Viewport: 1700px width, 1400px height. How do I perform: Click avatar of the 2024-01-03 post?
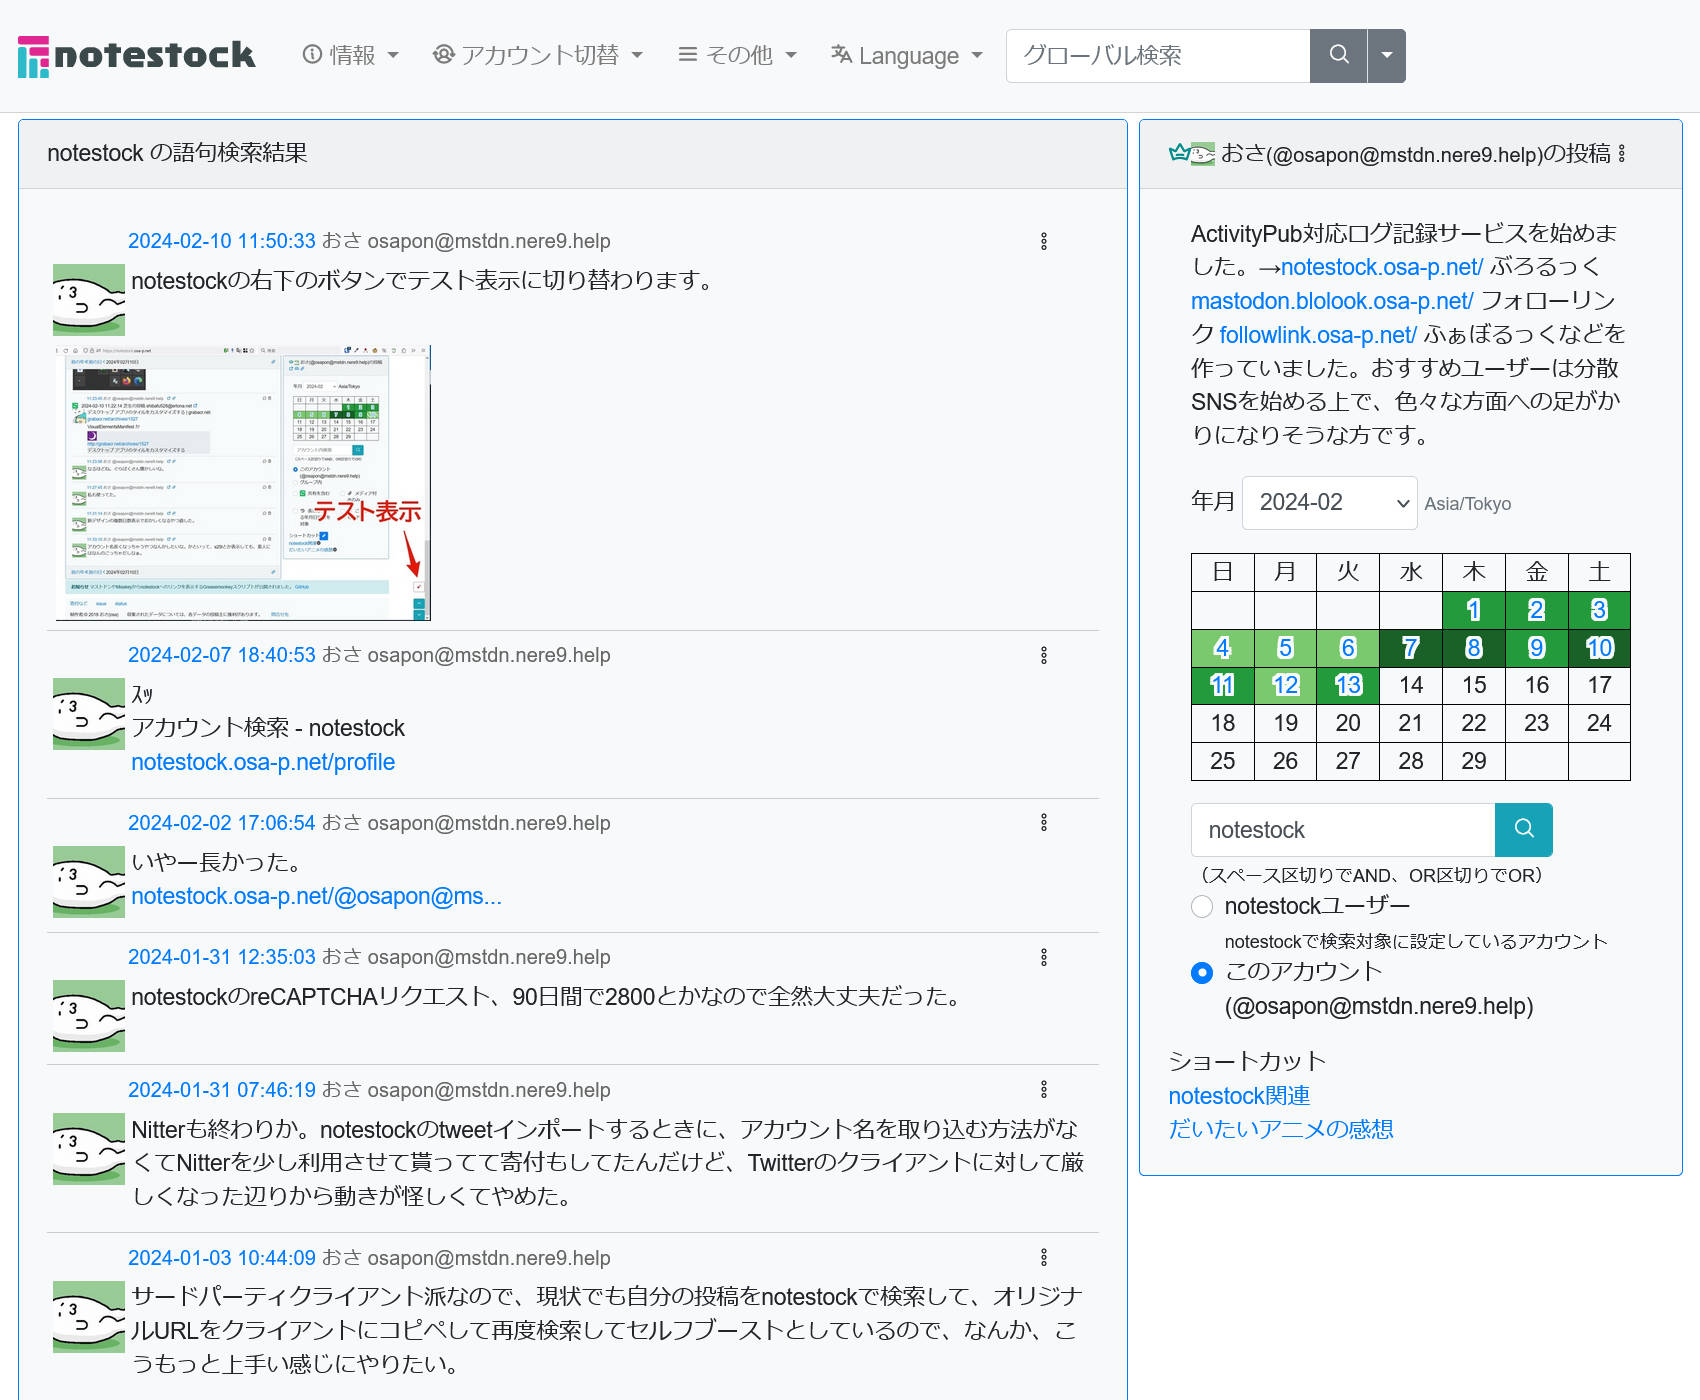pyautogui.click(x=89, y=1317)
